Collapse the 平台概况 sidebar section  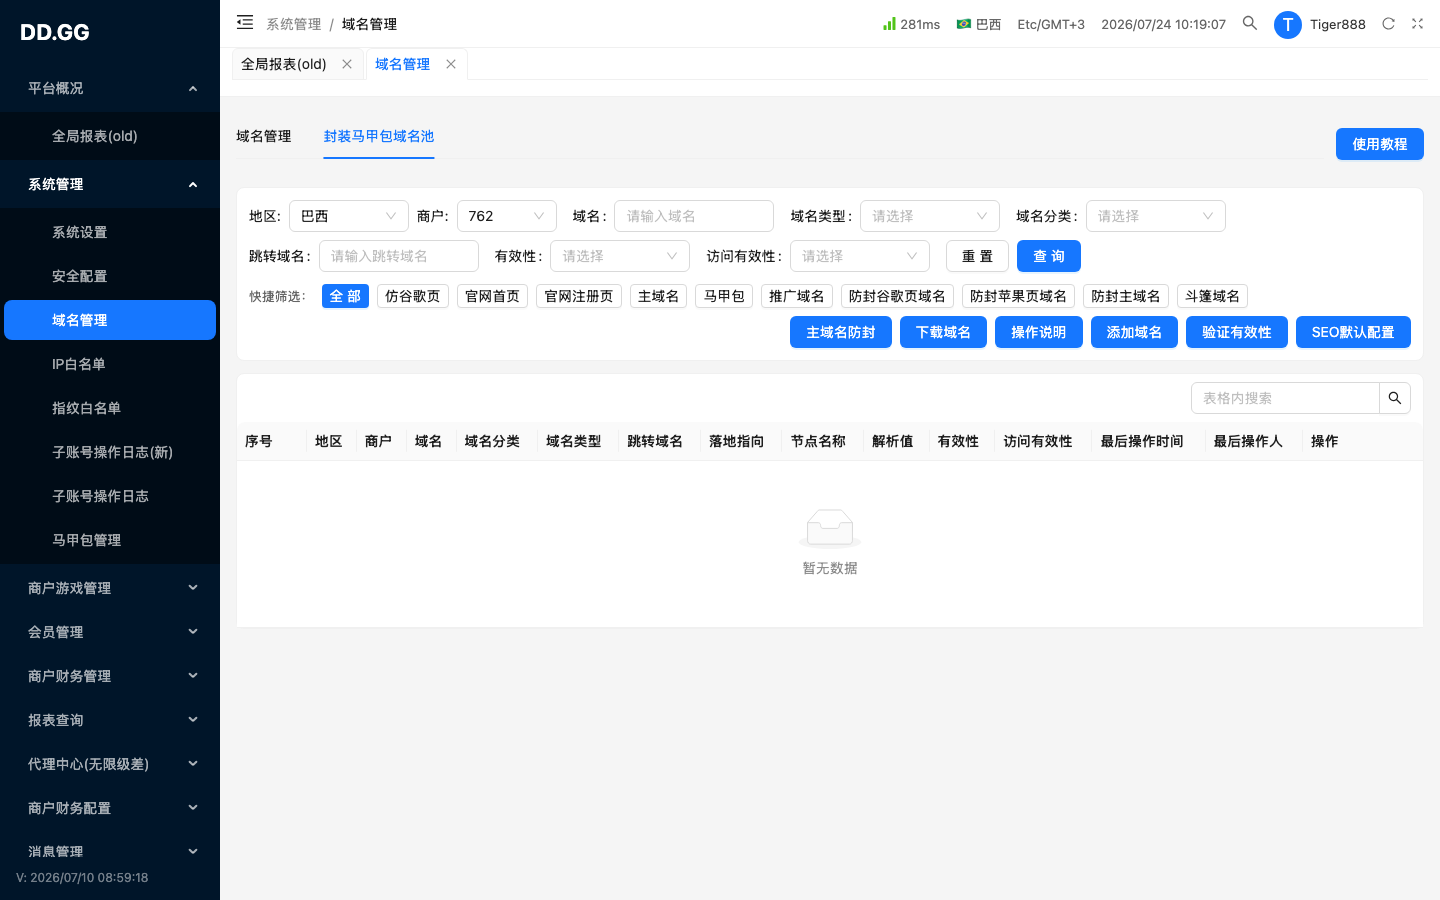[110, 88]
